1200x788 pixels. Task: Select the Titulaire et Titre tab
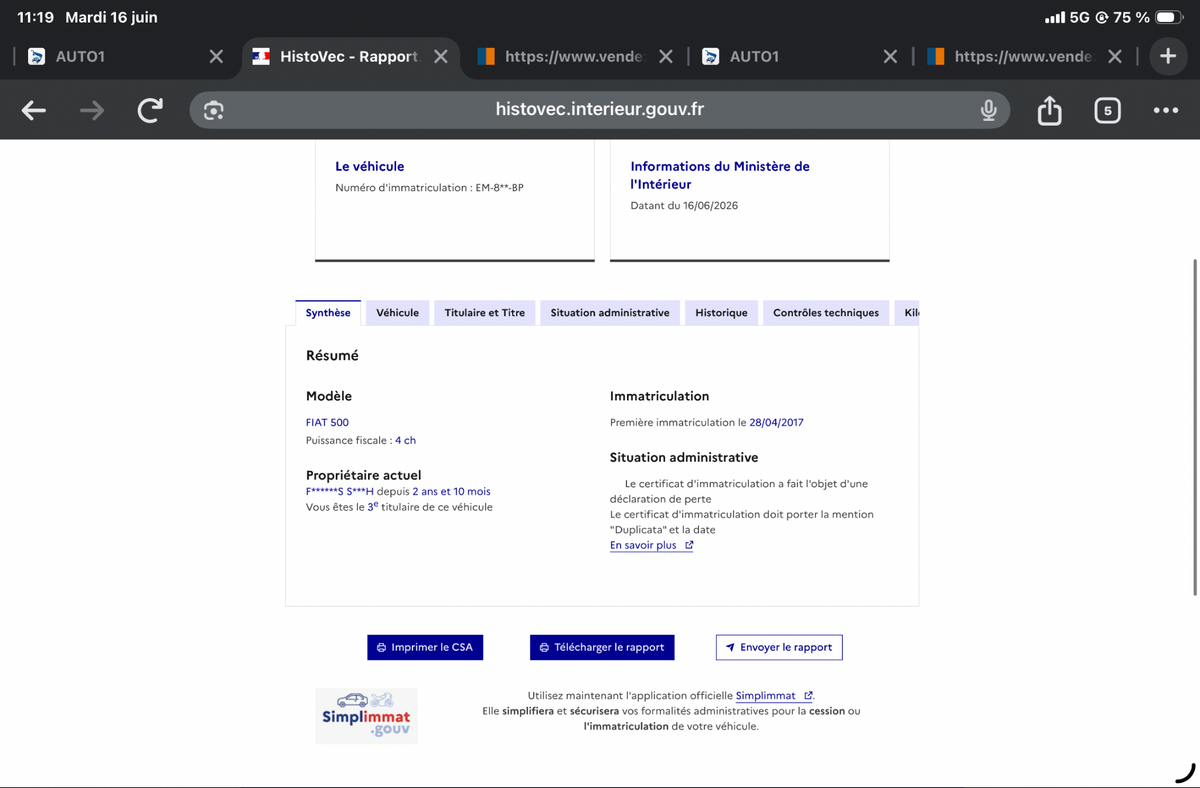(x=485, y=313)
